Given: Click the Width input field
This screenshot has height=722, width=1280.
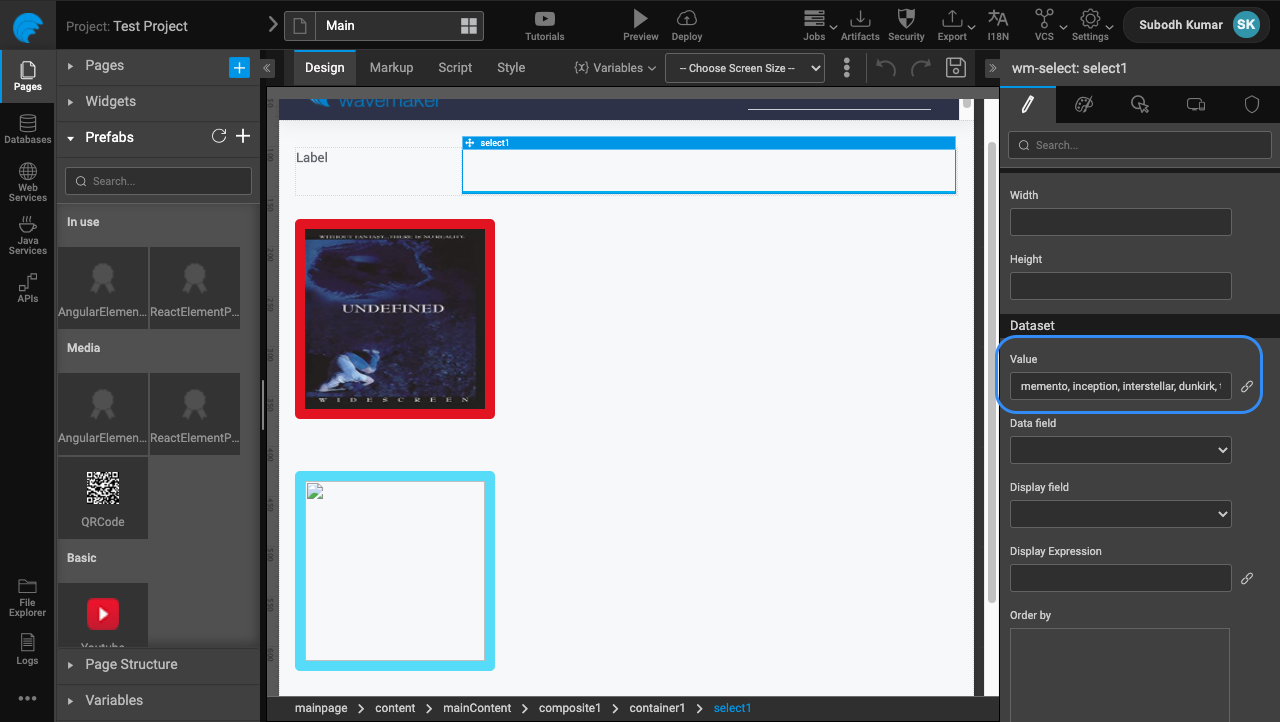Looking at the screenshot, I should [x=1120, y=222].
